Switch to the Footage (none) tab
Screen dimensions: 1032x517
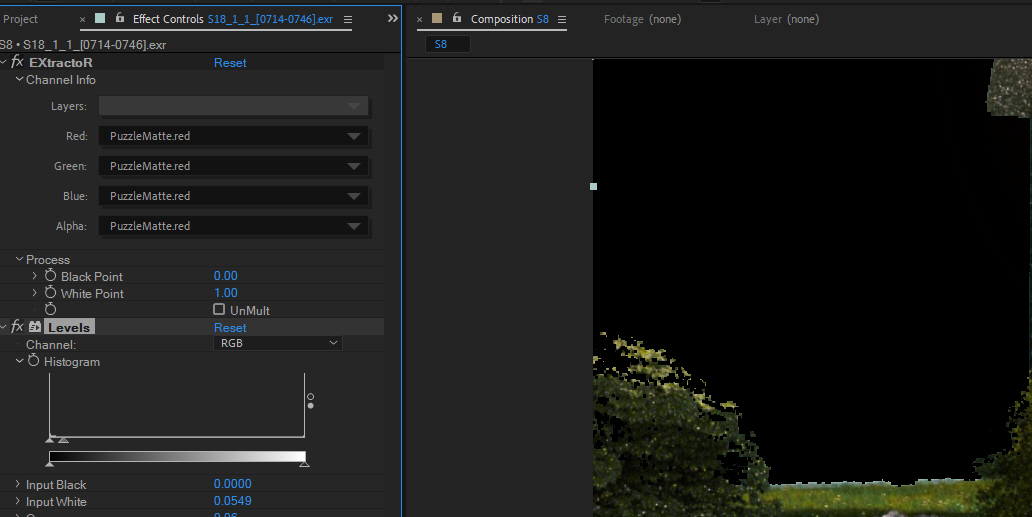click(x=642, y=19)
